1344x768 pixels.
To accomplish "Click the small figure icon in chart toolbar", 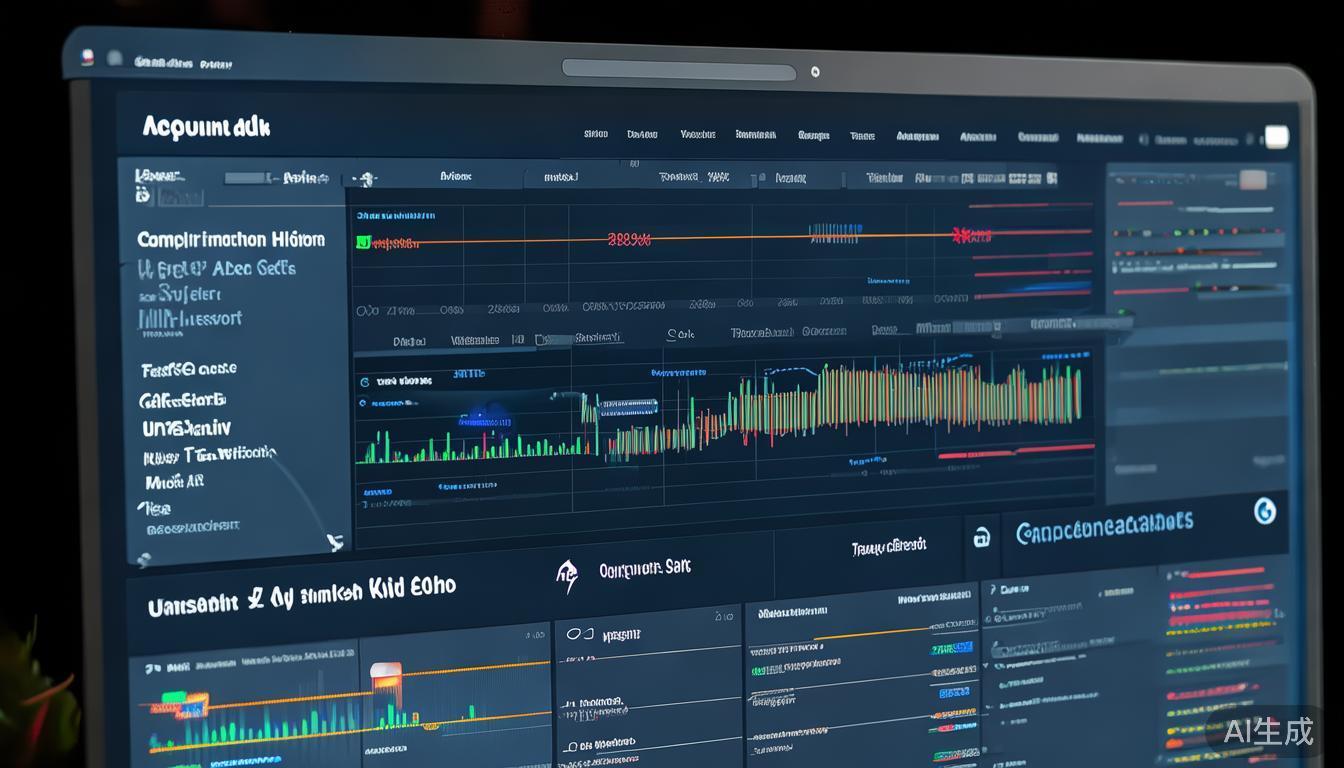I will click(x=367, y=179).
